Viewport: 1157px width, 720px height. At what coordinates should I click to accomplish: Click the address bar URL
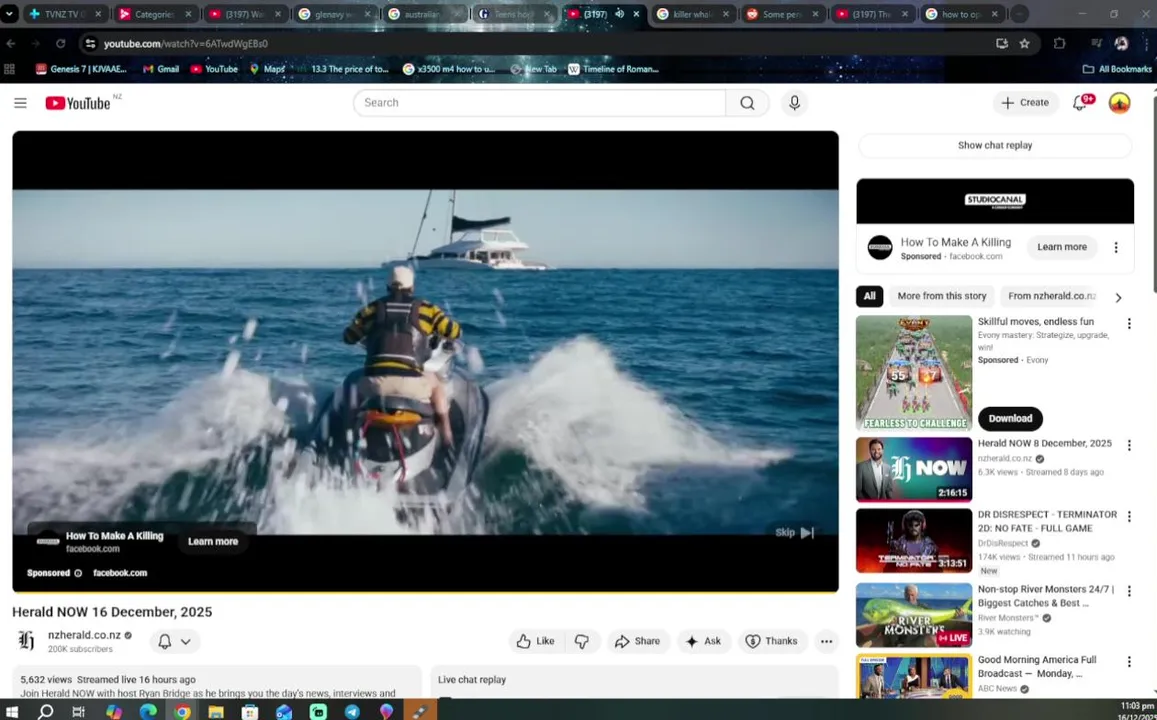coord(185,44)
